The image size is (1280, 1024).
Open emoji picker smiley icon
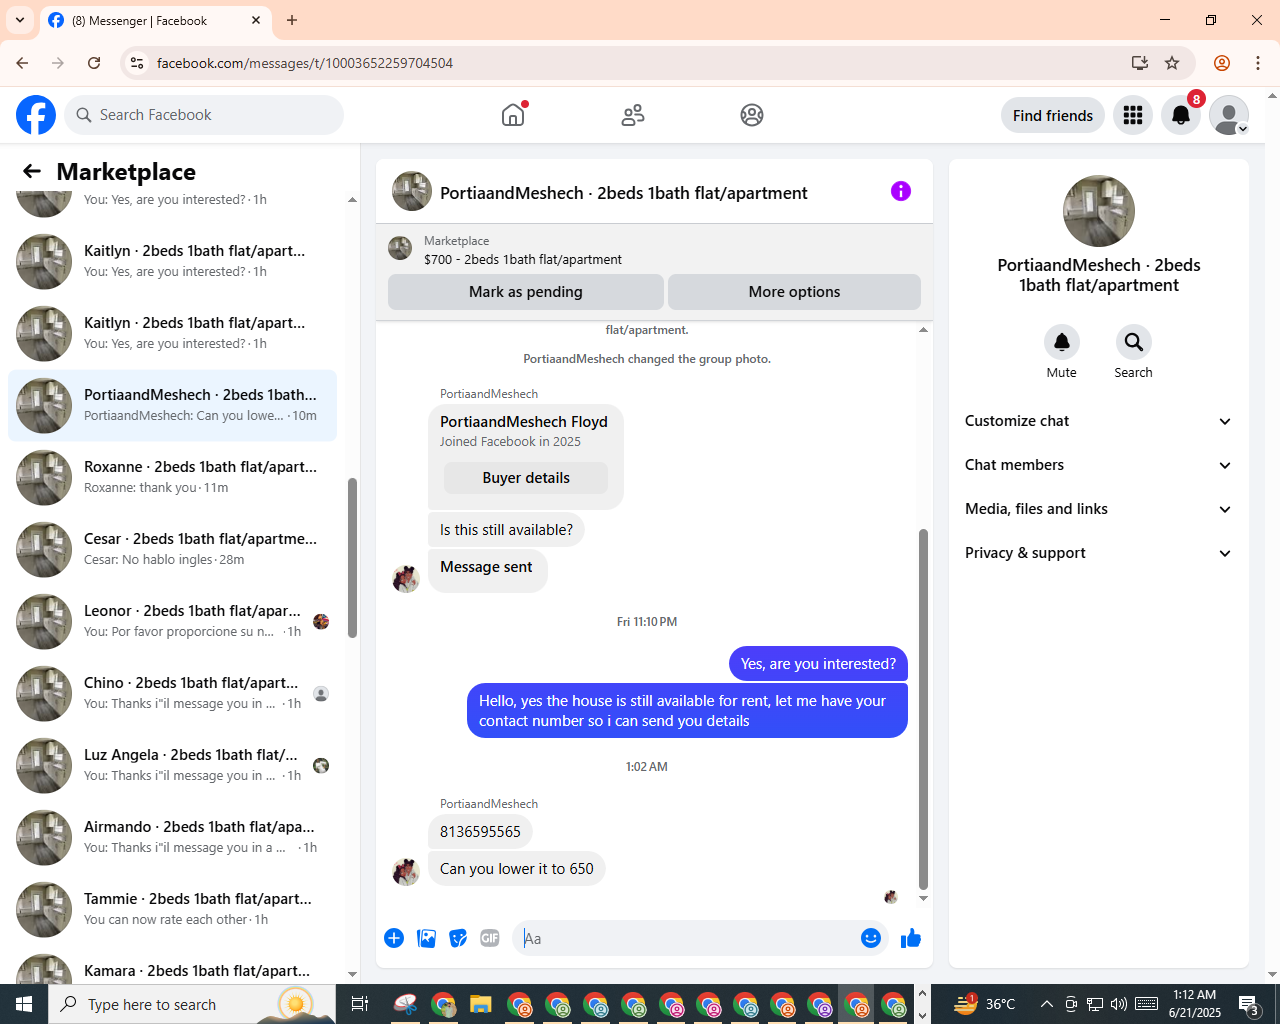coord(871,938)
